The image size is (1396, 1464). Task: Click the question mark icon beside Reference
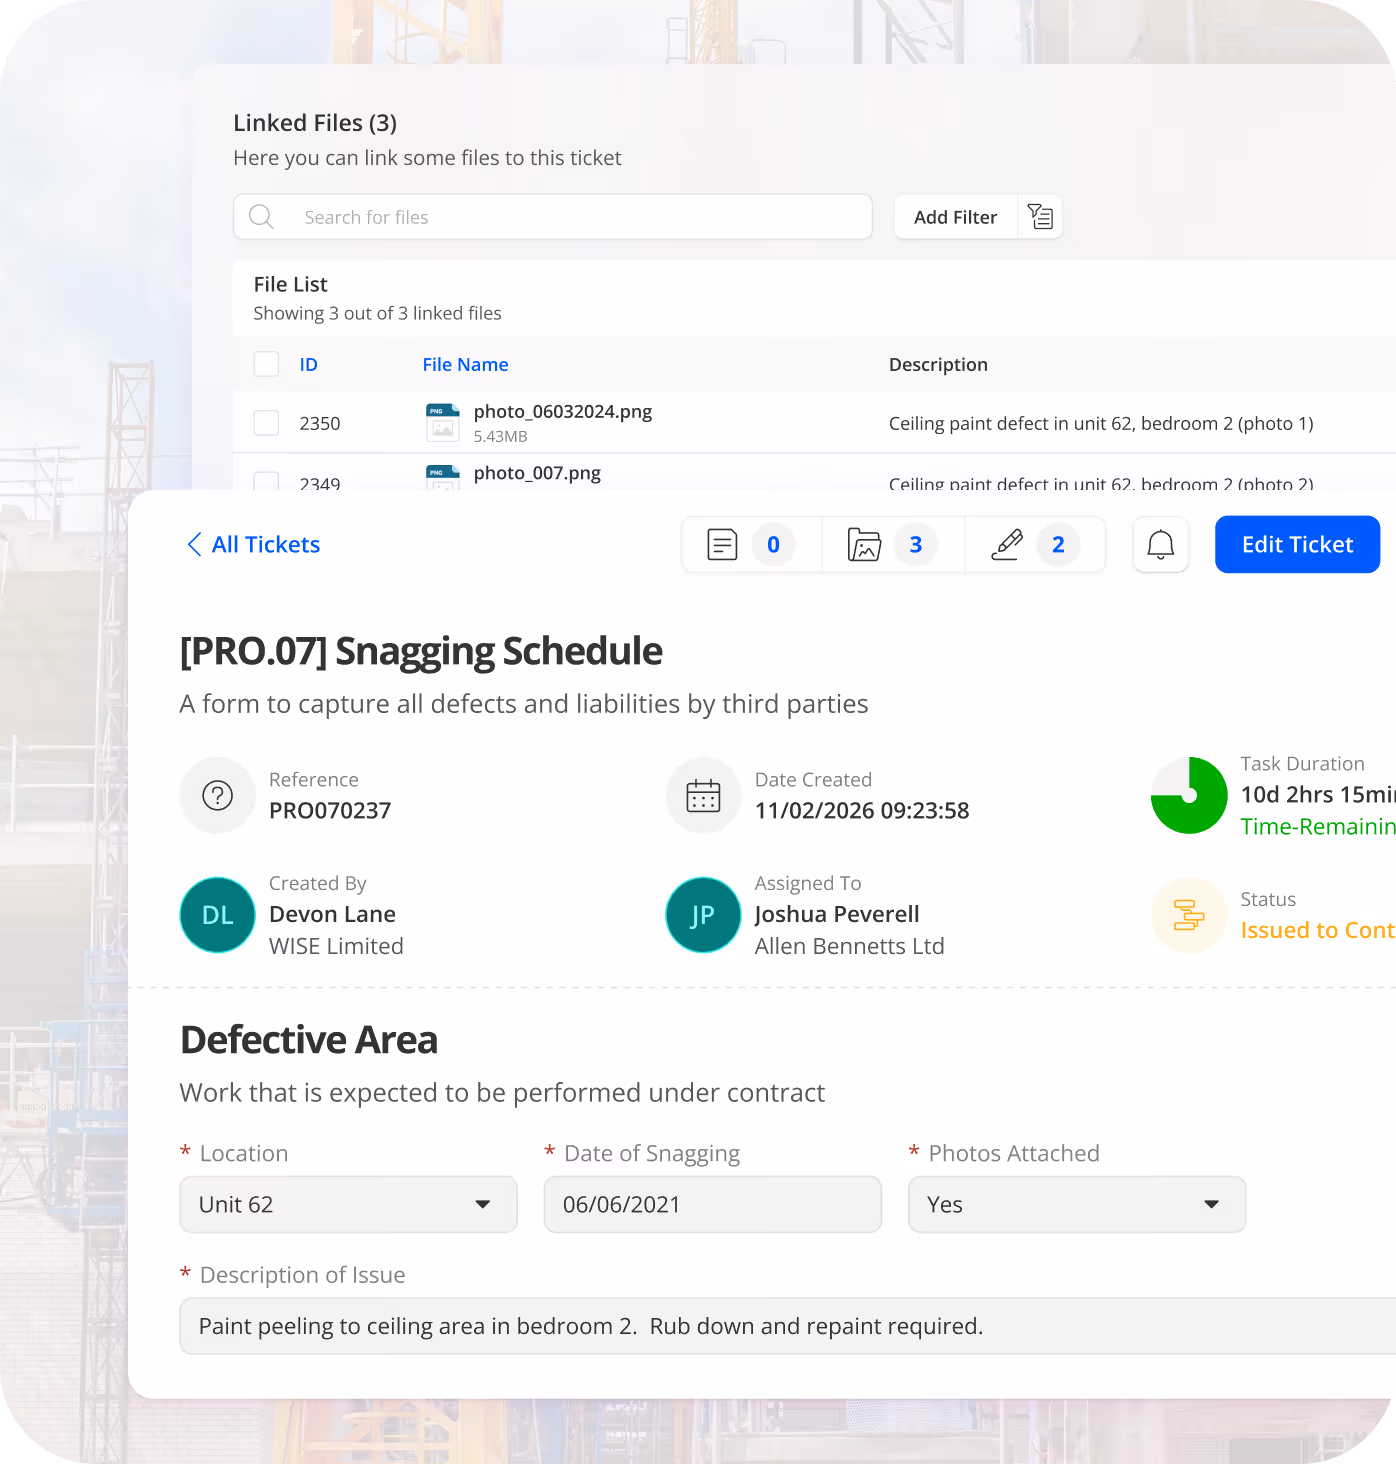pos(217,795)
